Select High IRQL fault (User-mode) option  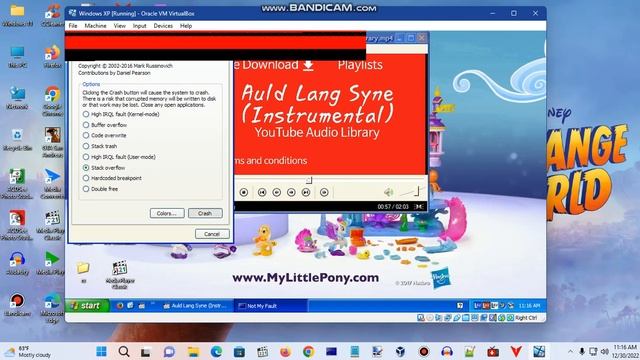[119, 157]
